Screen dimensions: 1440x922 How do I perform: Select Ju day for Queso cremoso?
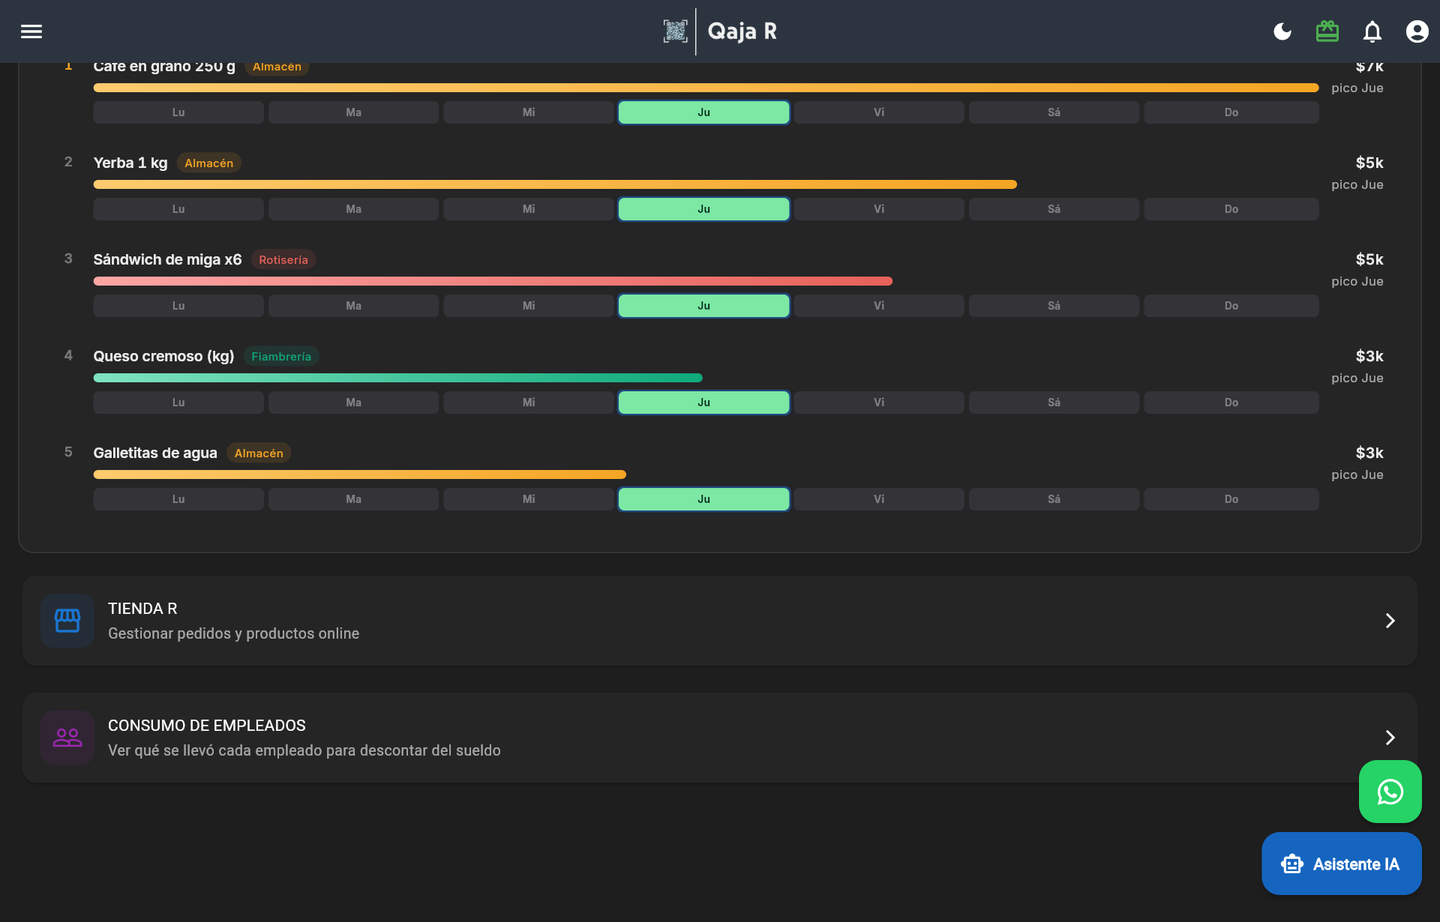tap(704, 403)
